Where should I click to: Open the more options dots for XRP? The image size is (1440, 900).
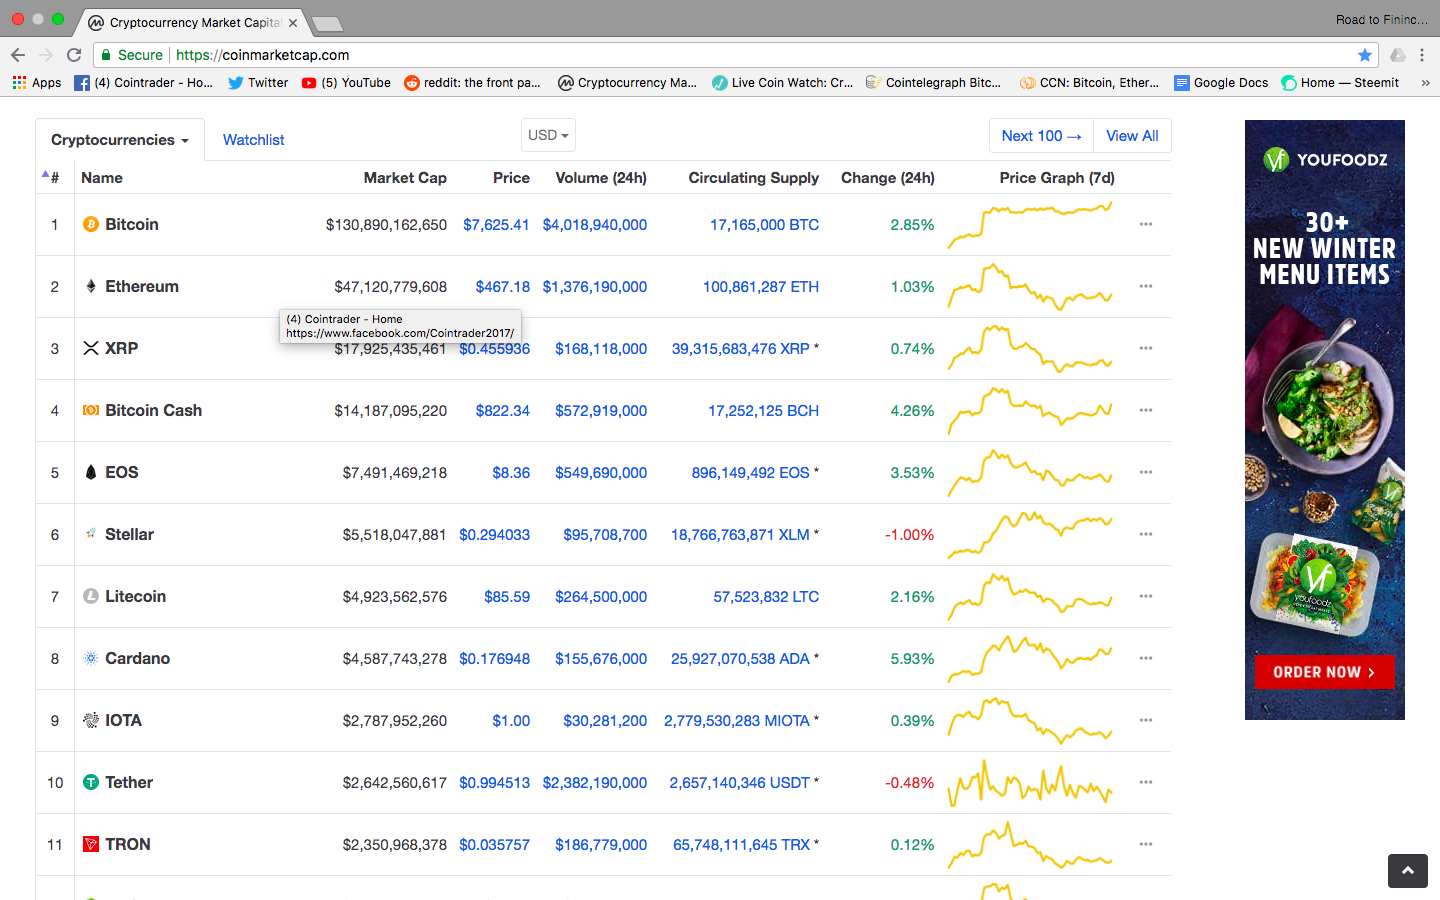1146,348
